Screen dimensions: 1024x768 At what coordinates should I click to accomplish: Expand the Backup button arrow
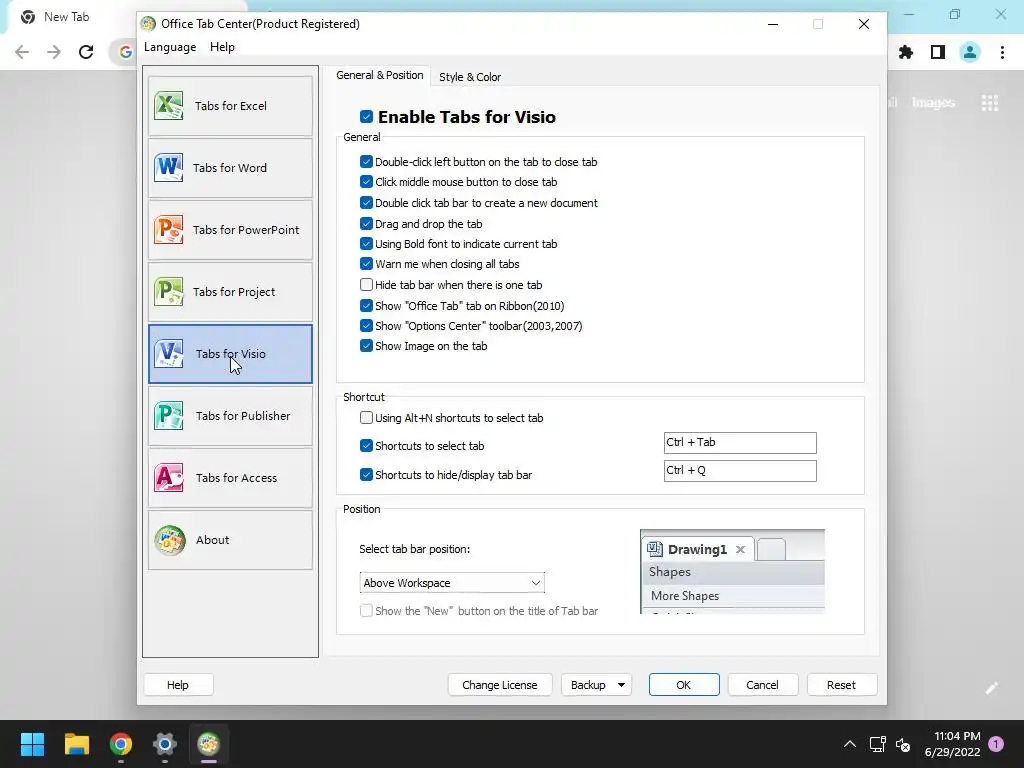[621, 685]
